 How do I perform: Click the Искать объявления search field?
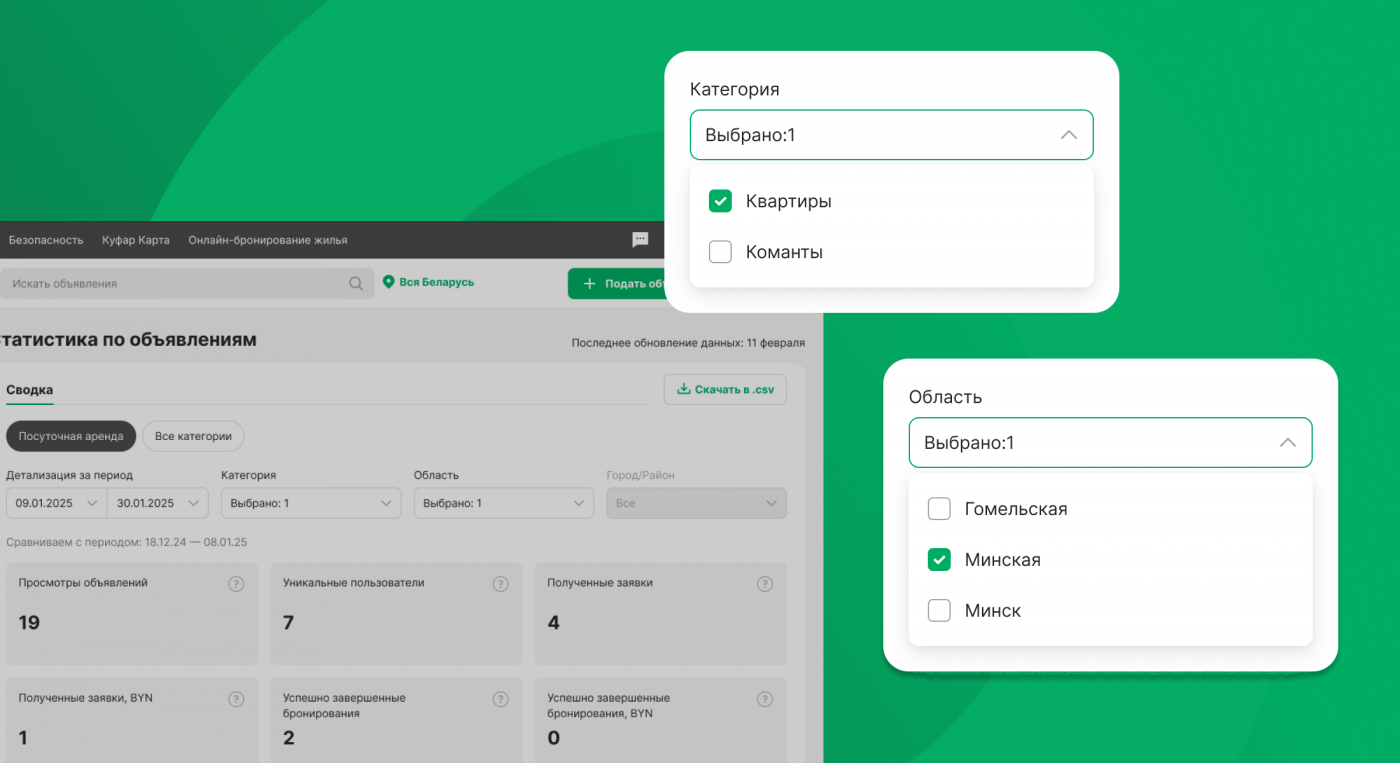point(186,283)
